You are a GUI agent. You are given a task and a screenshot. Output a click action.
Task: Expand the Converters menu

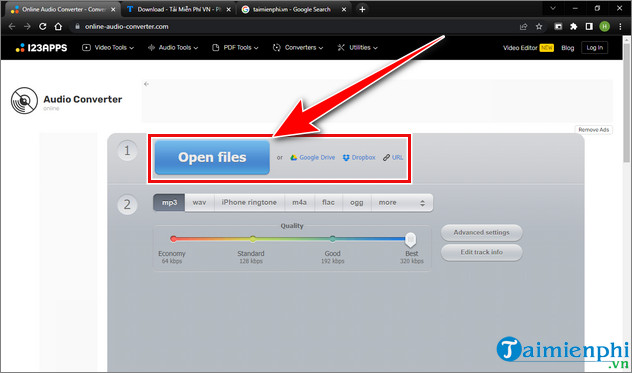coord(298,48)
